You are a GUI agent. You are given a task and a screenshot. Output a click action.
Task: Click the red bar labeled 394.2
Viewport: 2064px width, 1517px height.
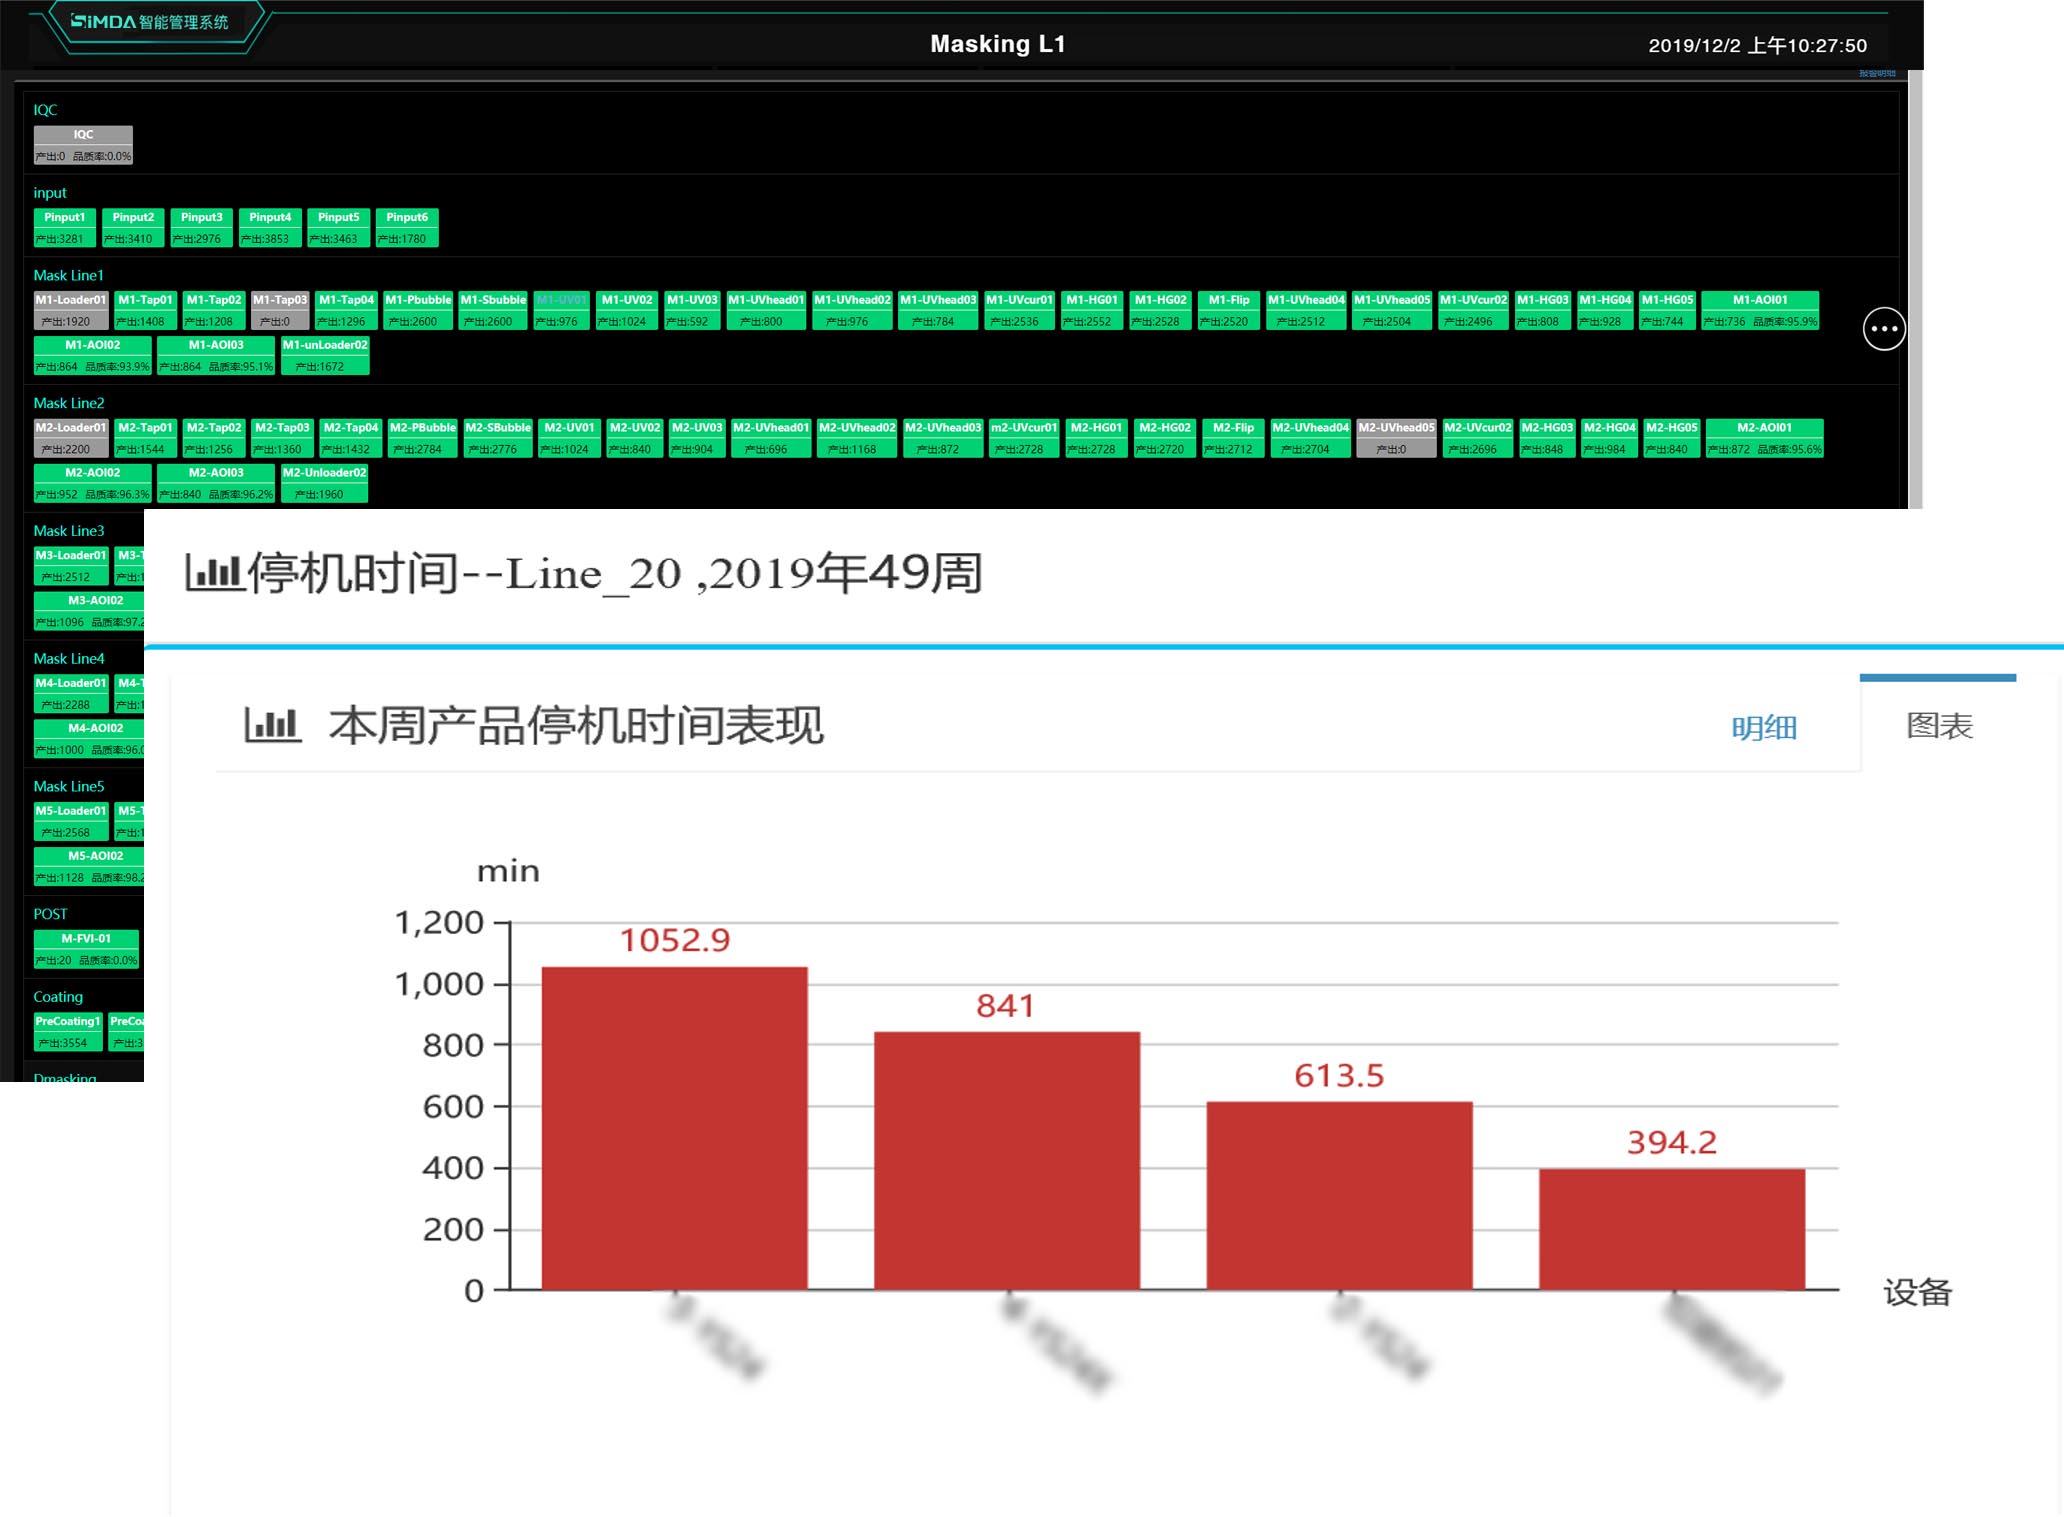pyautogui.click(x=1671, y=1228)
